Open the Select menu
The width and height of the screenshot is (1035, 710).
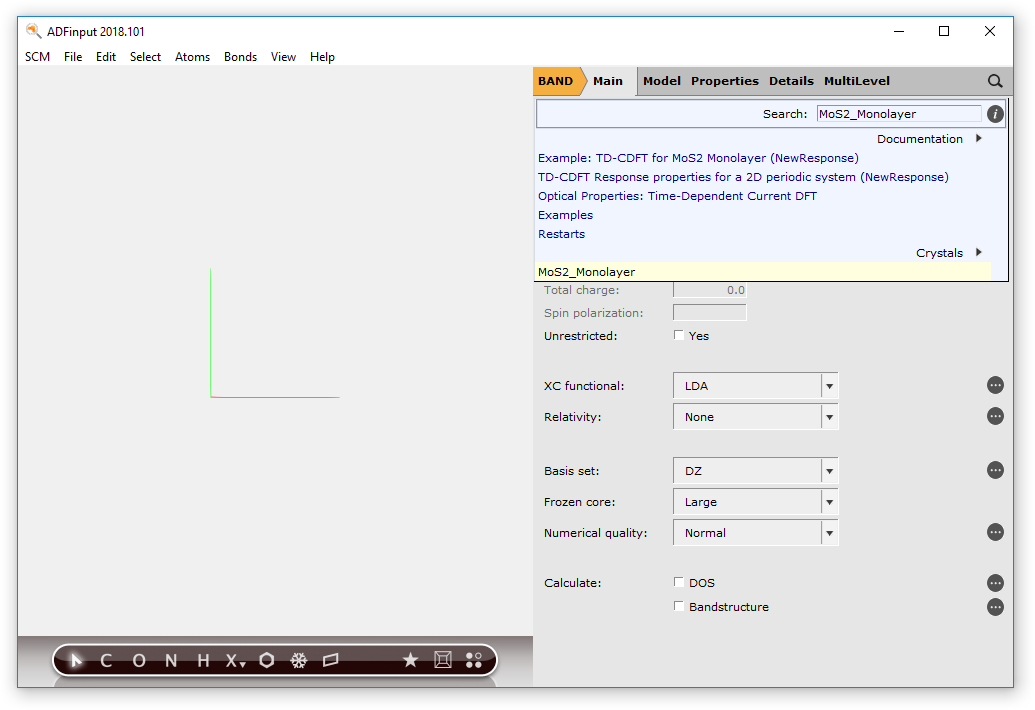(145, 57)
